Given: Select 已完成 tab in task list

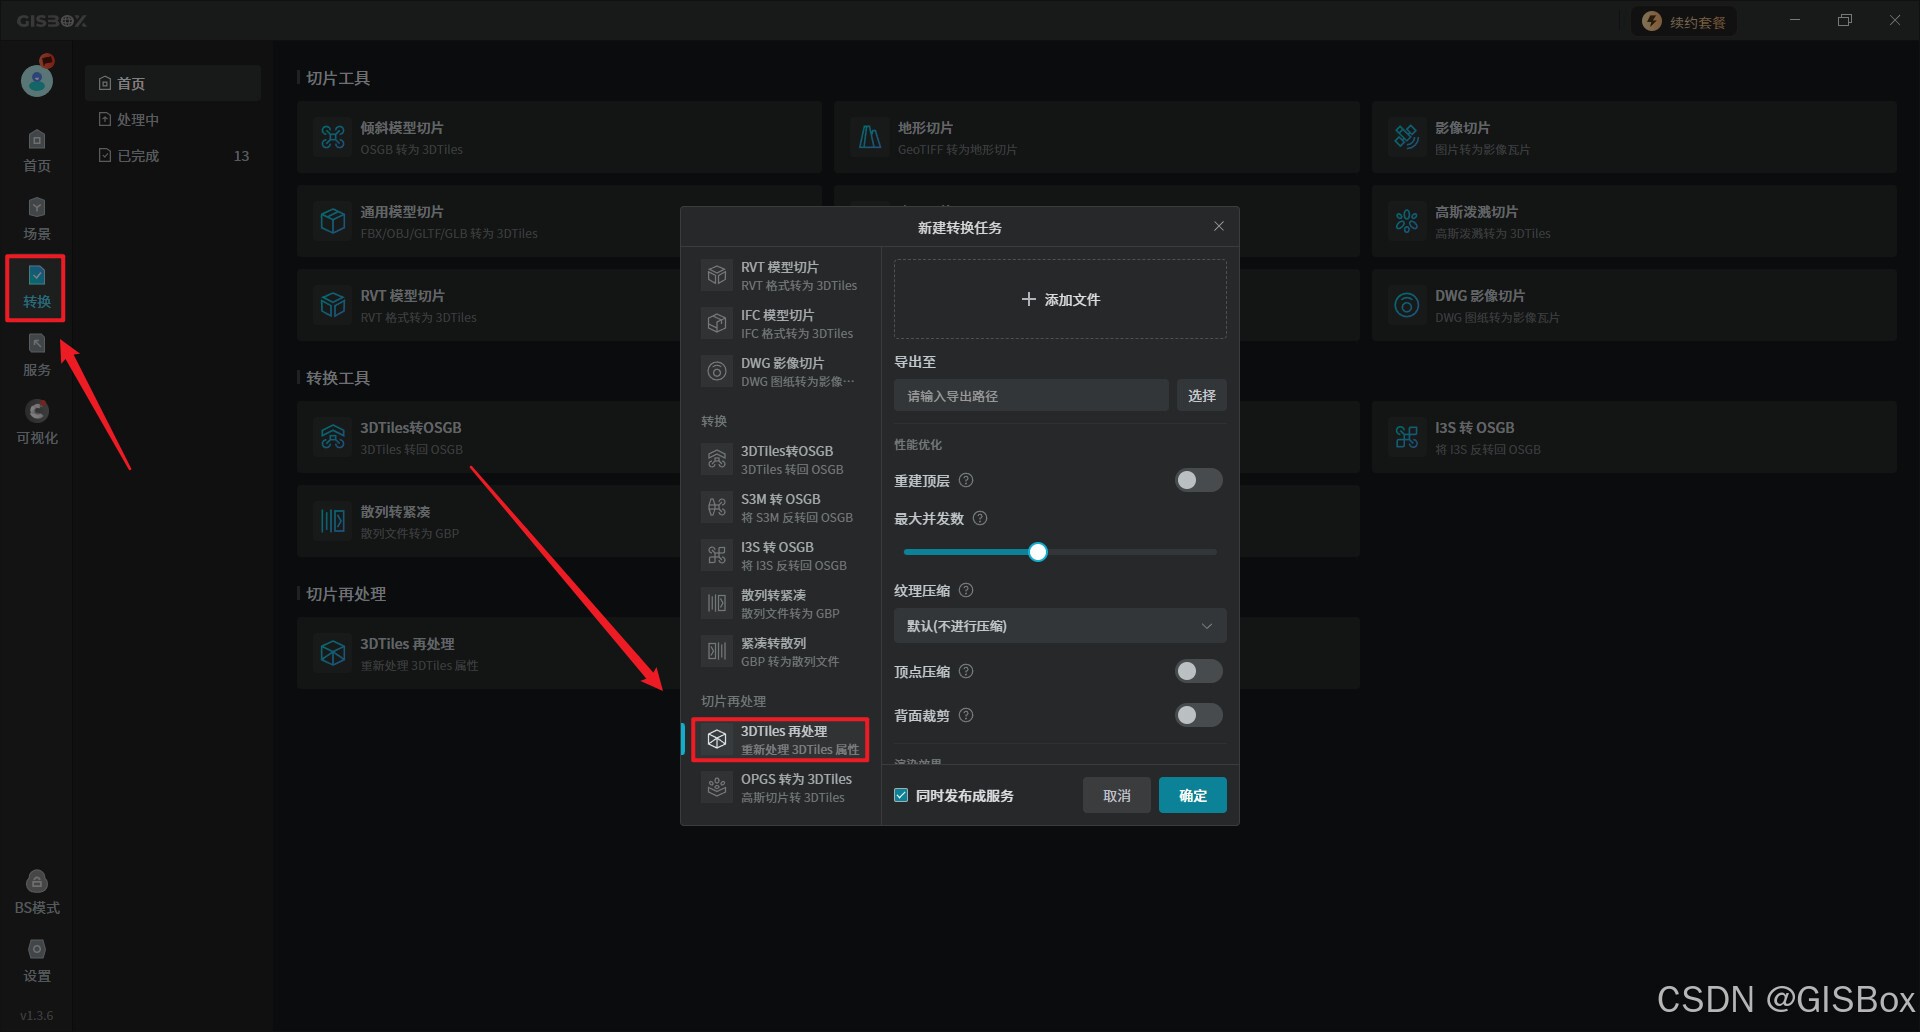Looking at the screenshot, I should pyautogui.click(x=172, y=155).
